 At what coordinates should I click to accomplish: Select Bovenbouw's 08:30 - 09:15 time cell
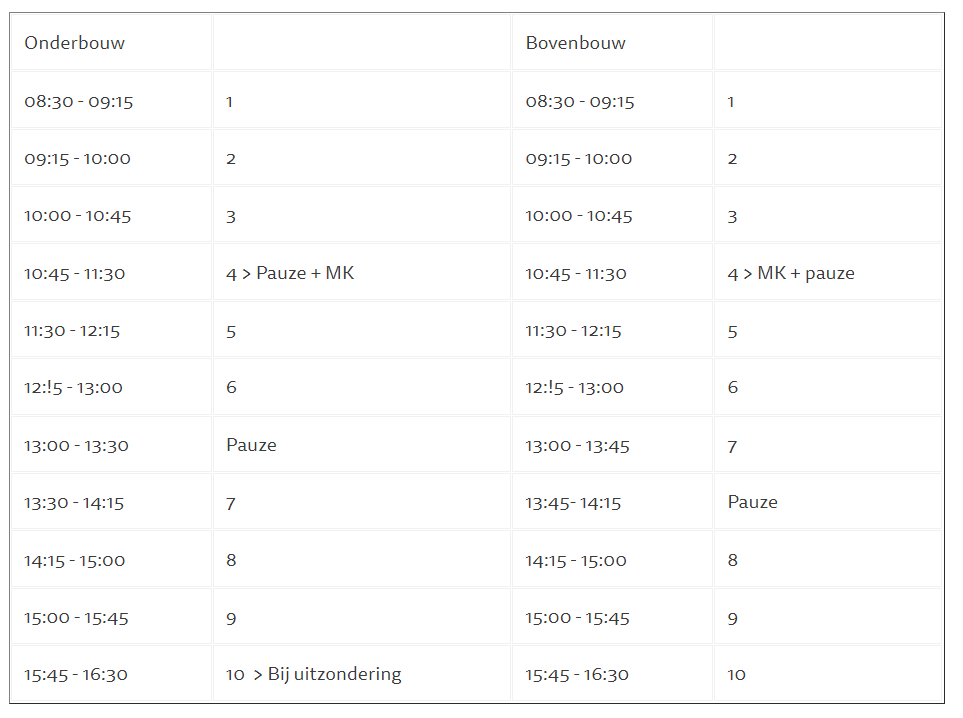pos(580,101)
